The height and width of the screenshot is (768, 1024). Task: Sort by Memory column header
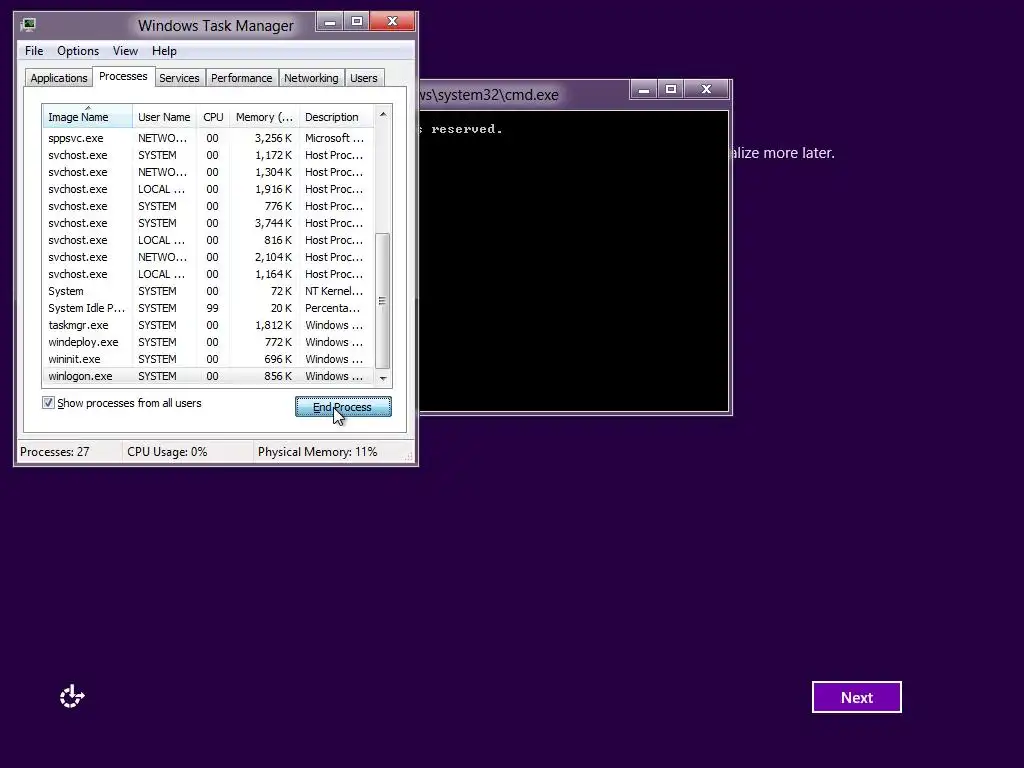click(264, 117)
